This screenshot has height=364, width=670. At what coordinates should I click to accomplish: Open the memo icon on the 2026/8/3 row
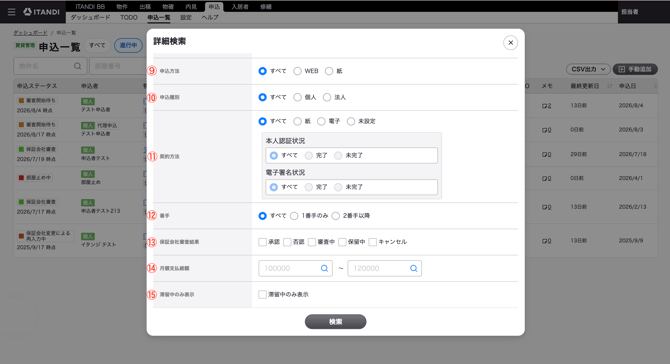(x=547, y=130)
